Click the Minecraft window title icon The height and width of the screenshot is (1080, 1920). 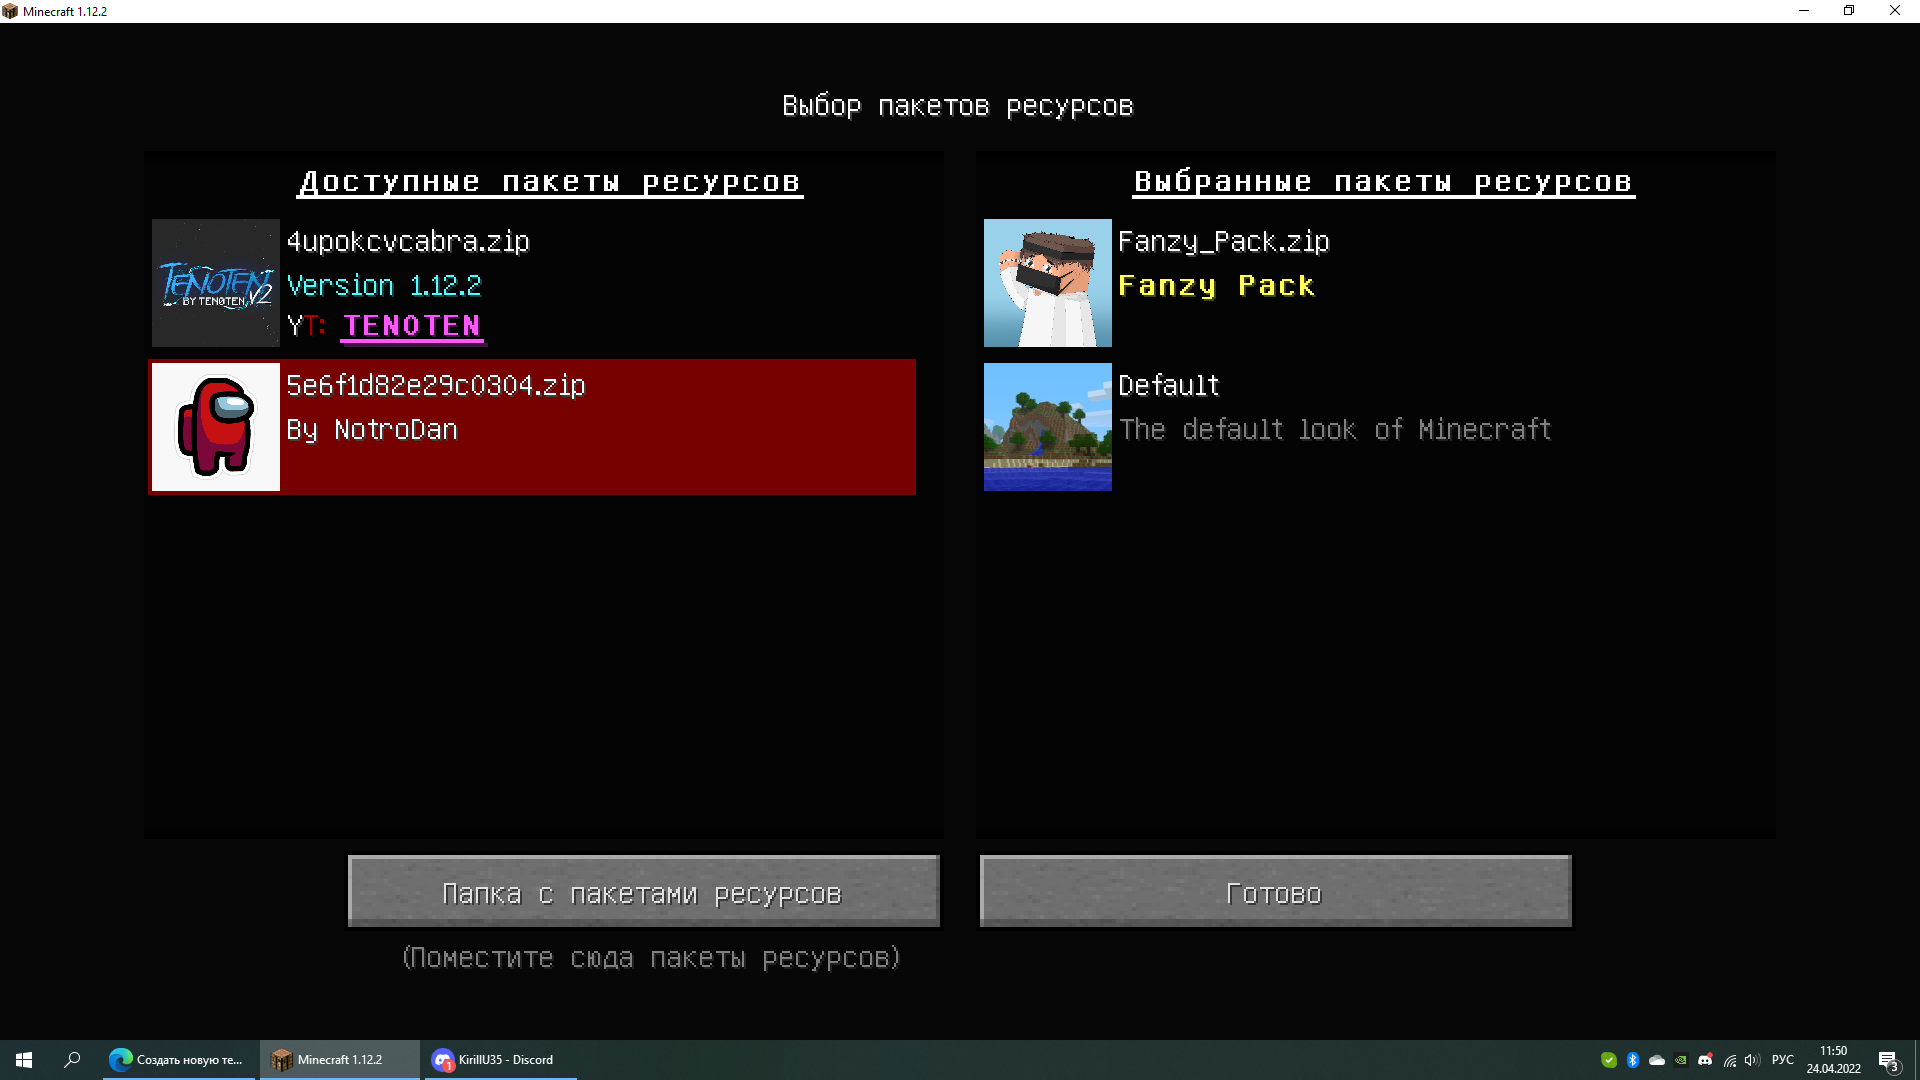point(10,11)
